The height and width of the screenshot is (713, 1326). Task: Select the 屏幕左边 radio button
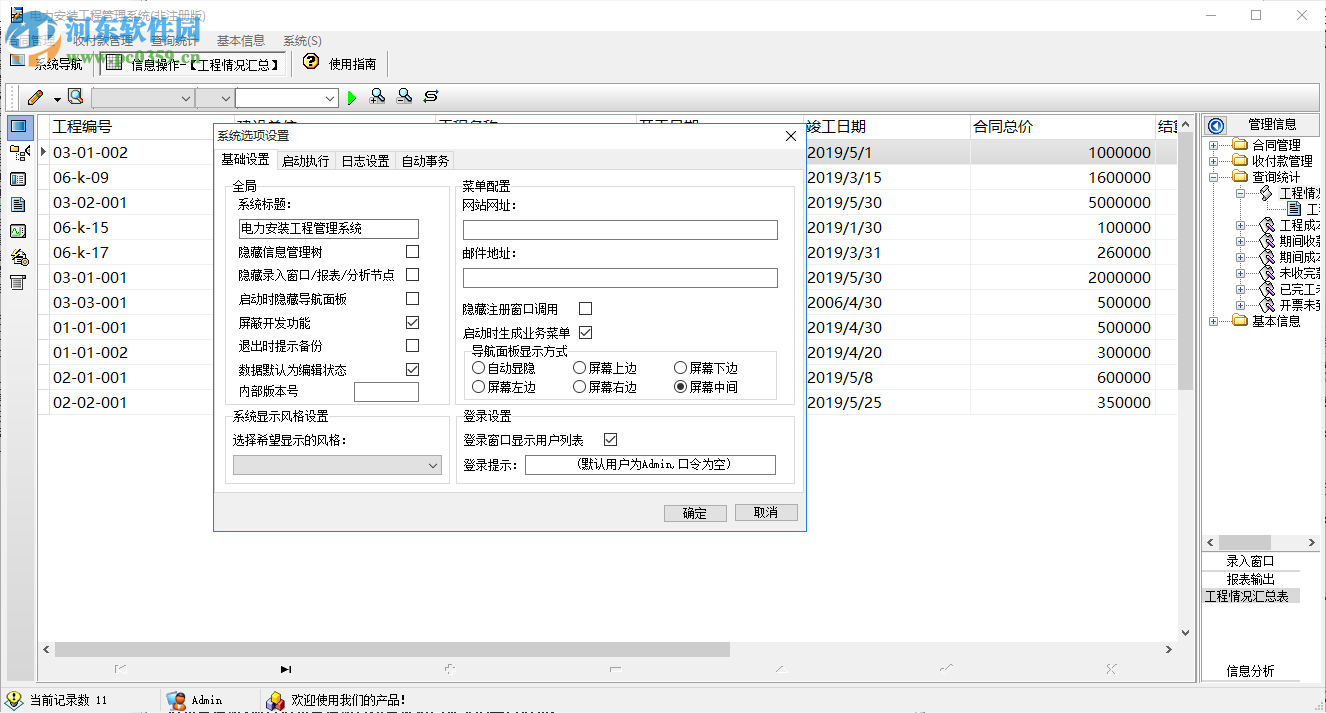(x=478, y=386)
